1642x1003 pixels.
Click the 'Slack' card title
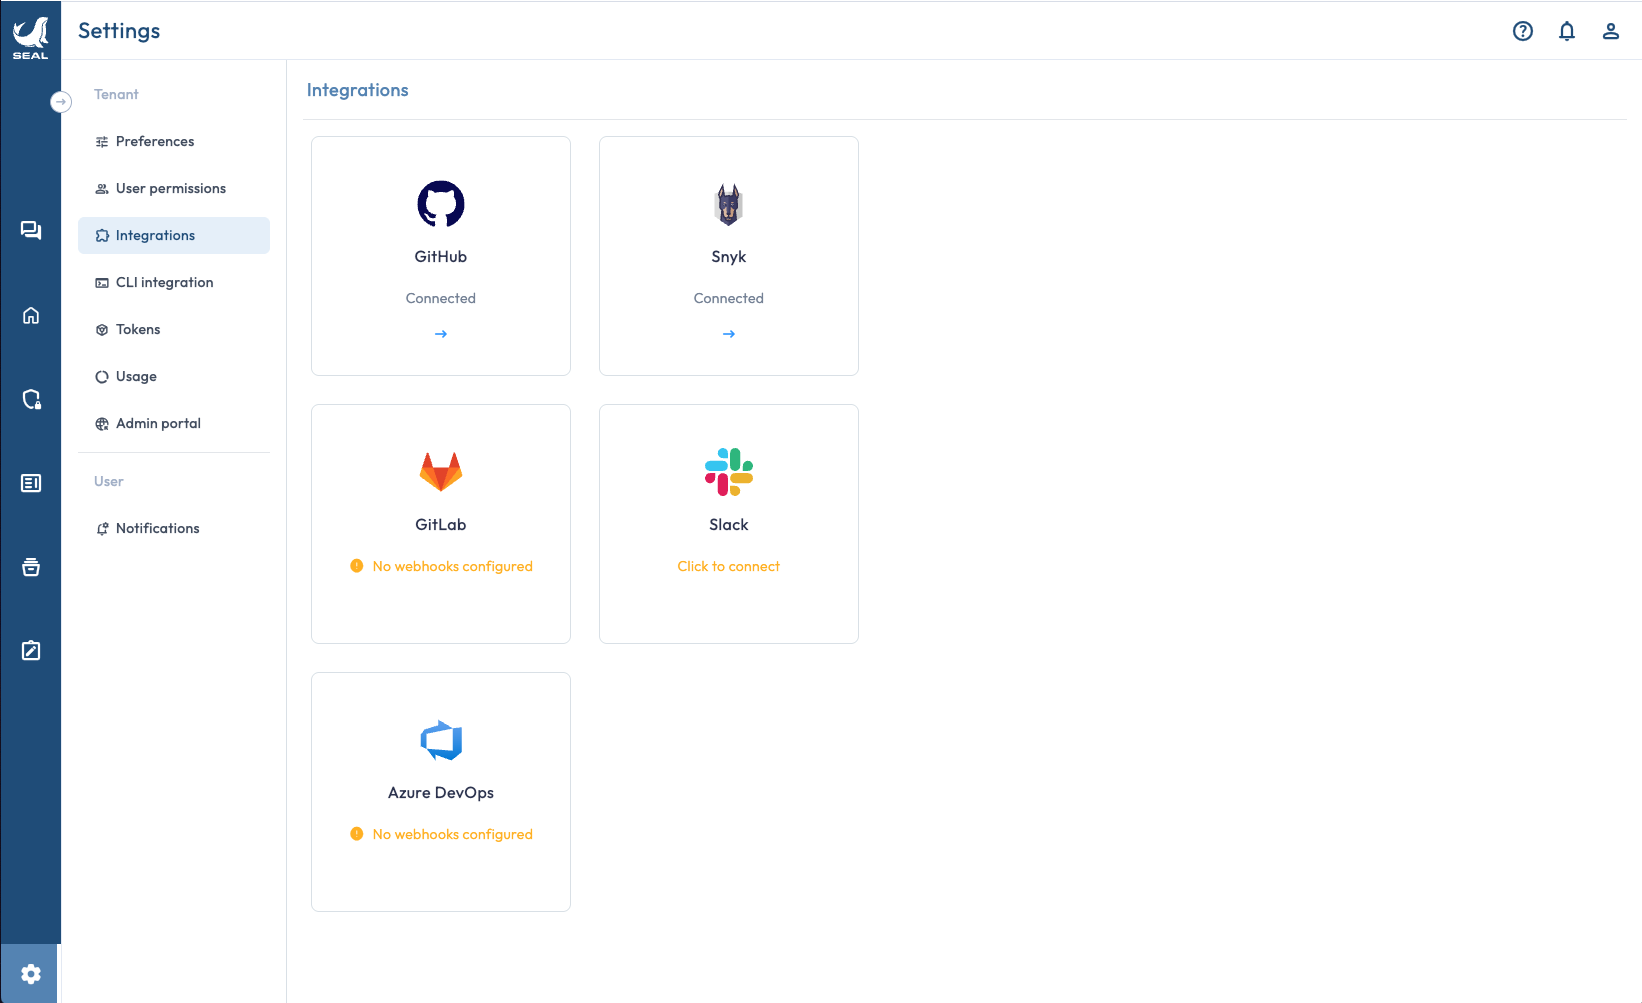point(729,524)
